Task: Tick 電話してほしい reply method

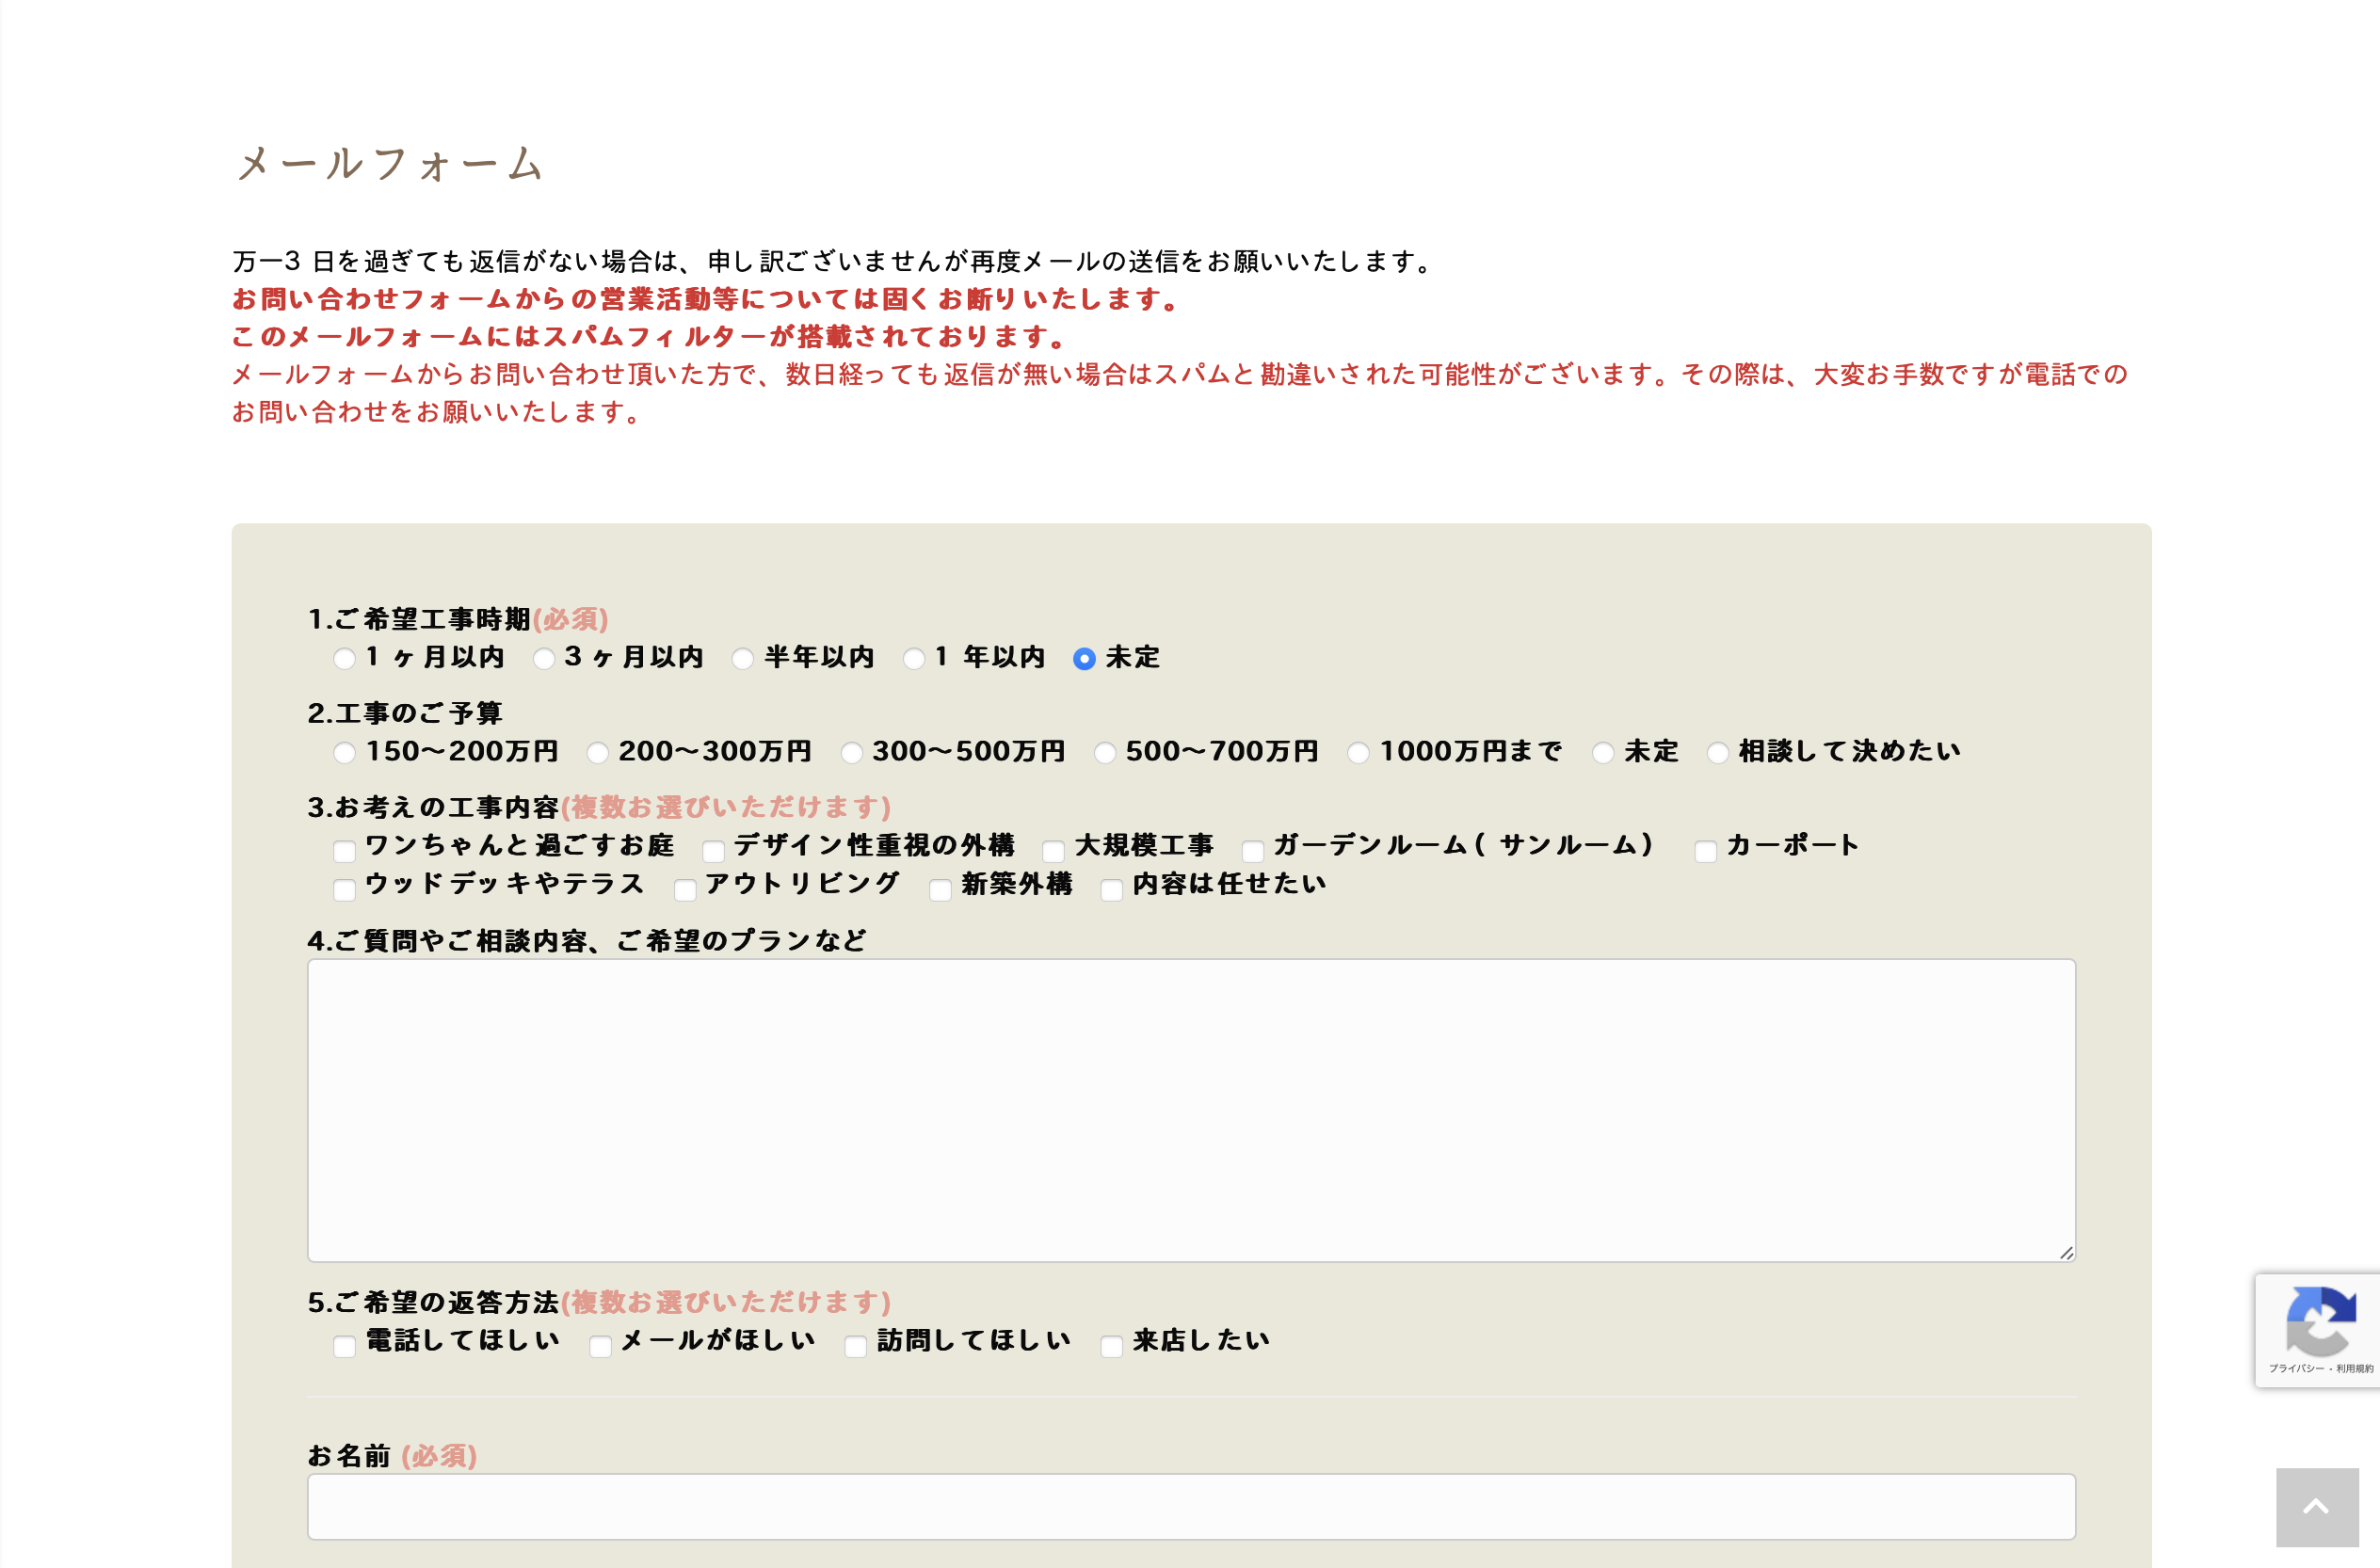Action: [x=344, y=1346]
